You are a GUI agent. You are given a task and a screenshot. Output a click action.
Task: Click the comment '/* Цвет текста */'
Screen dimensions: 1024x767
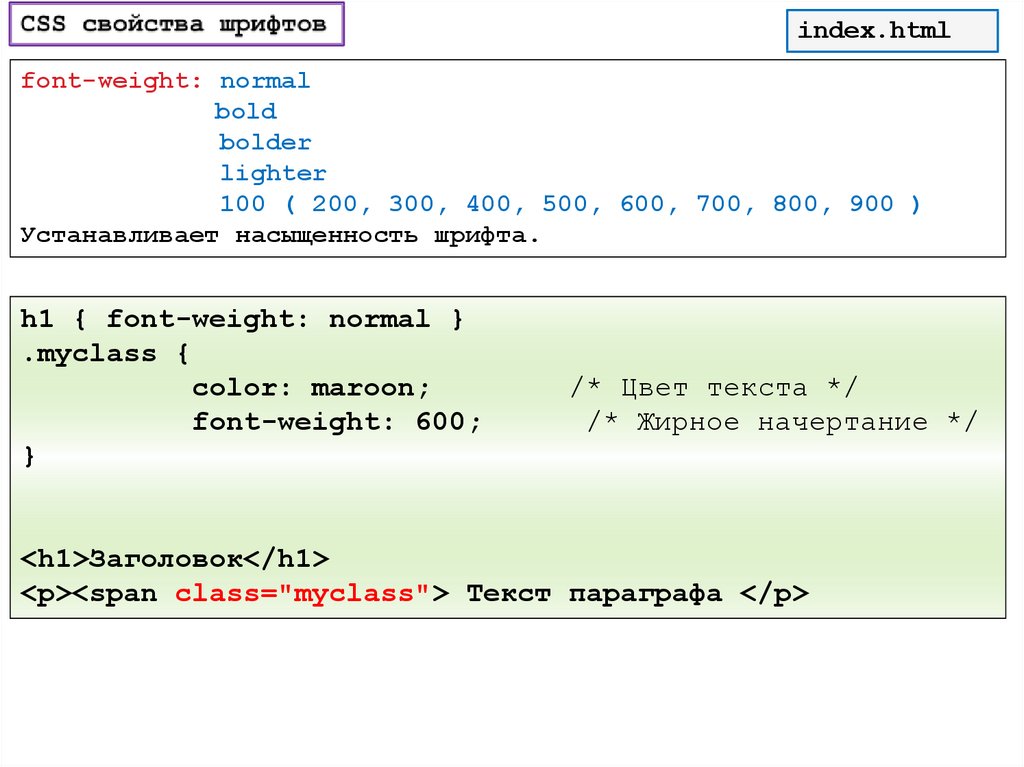(x=714, y=388)
